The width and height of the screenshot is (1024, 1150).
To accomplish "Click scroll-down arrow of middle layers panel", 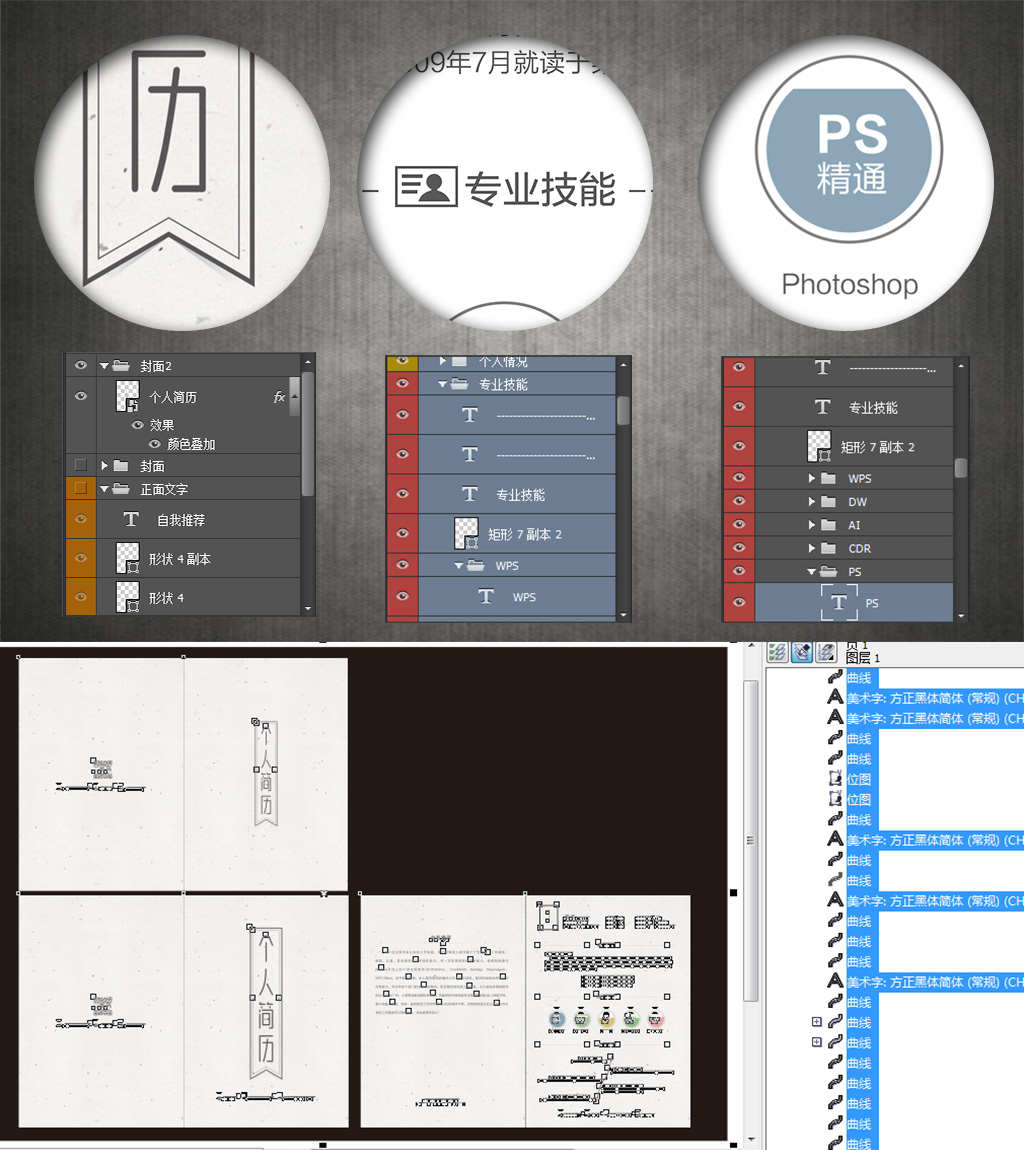I will 623,615.
